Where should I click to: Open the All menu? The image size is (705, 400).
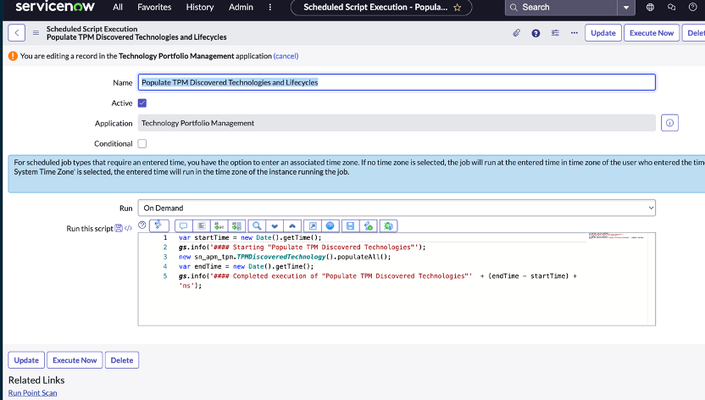click(118, 7)
